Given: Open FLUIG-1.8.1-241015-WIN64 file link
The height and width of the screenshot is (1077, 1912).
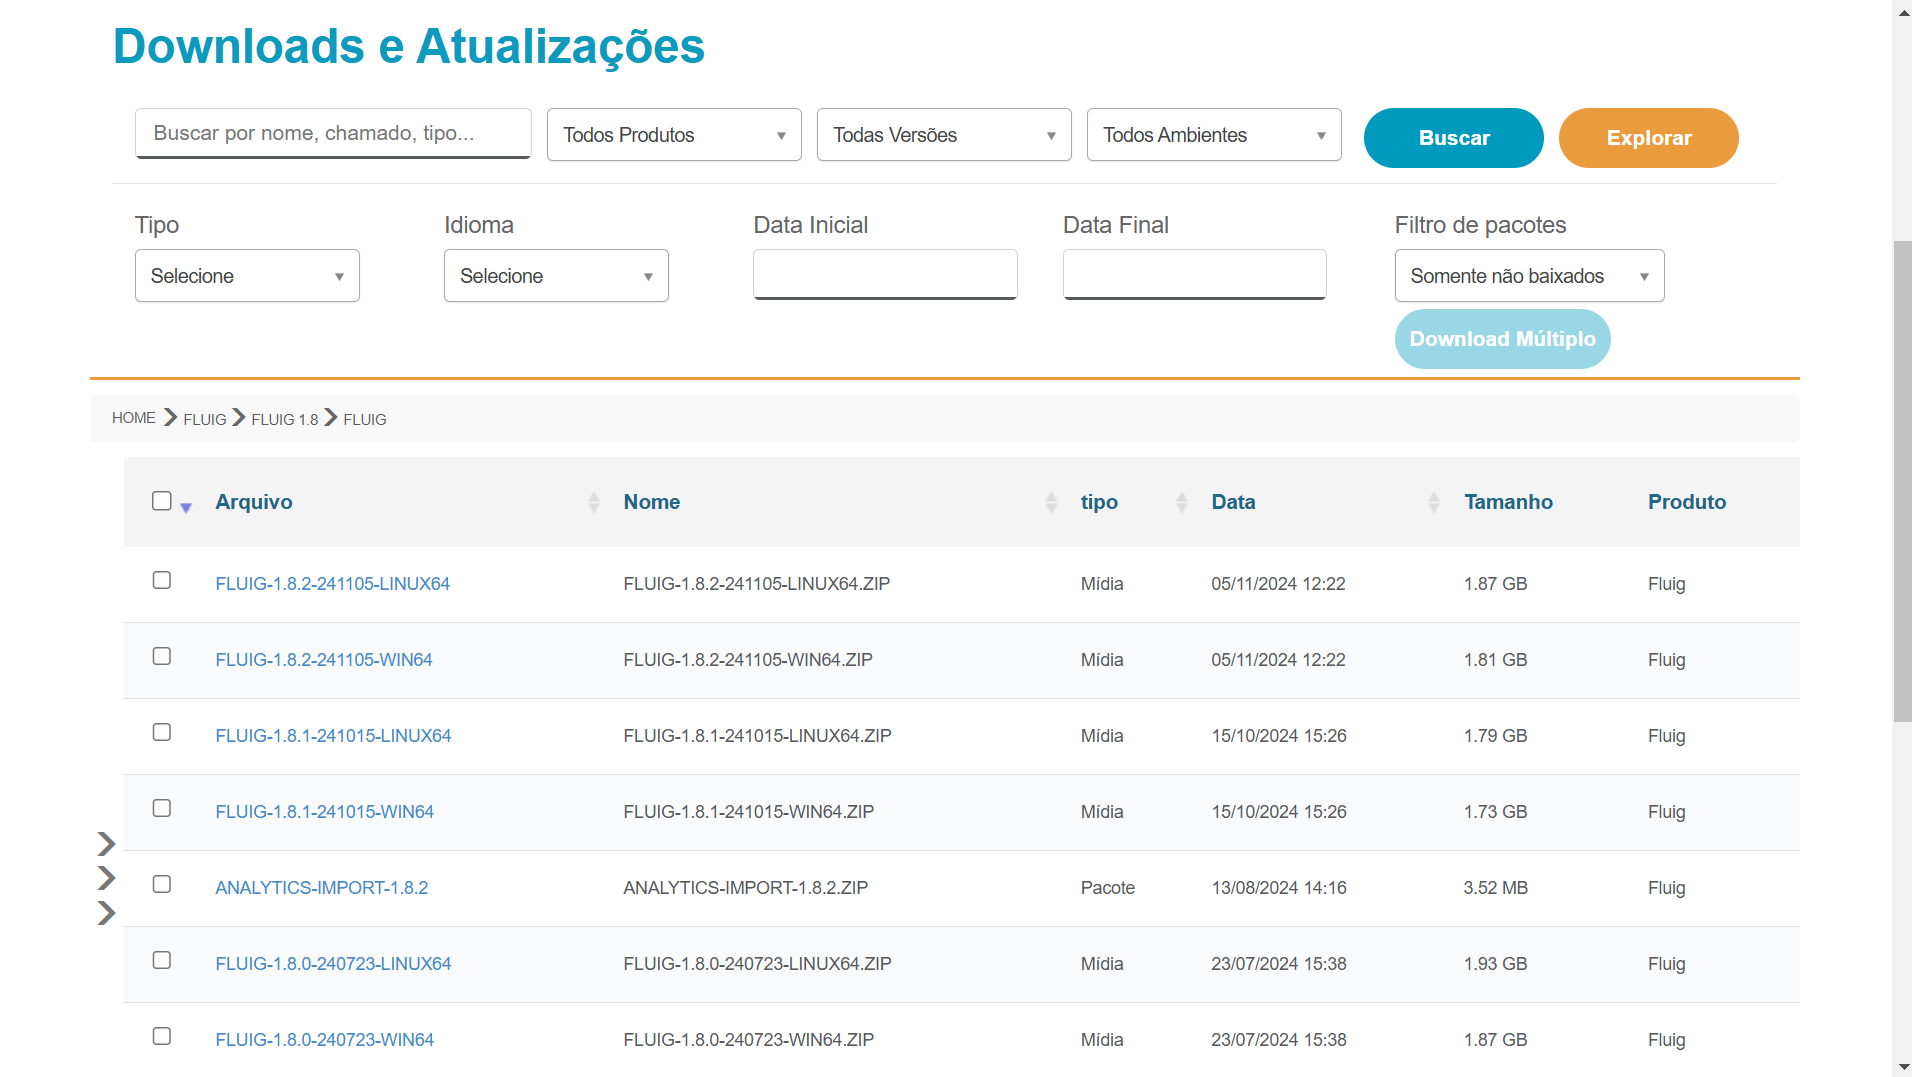Looking at the screenshot, I should (325, 812).
